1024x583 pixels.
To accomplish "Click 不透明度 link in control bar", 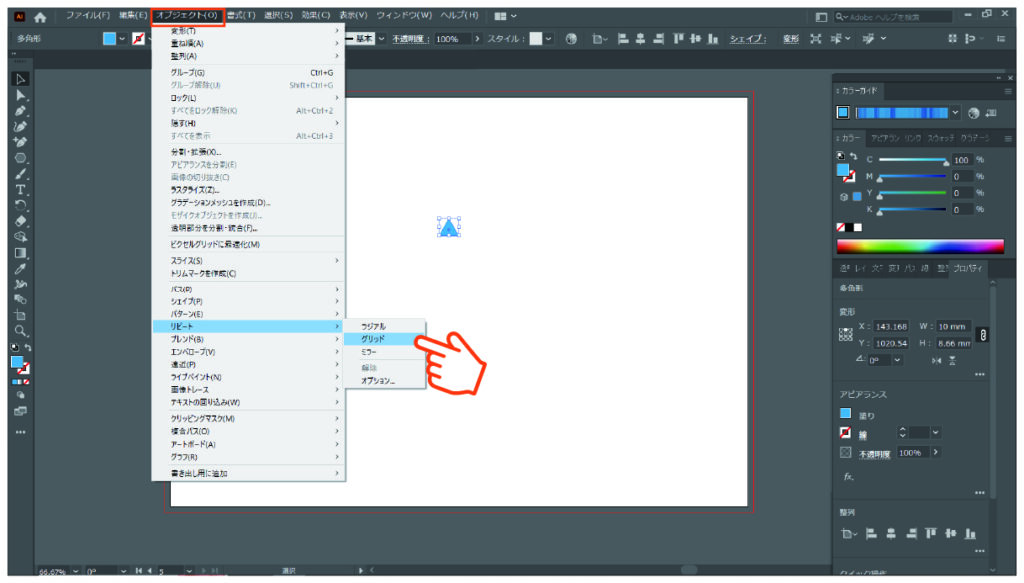I will (x=411, y=39).
